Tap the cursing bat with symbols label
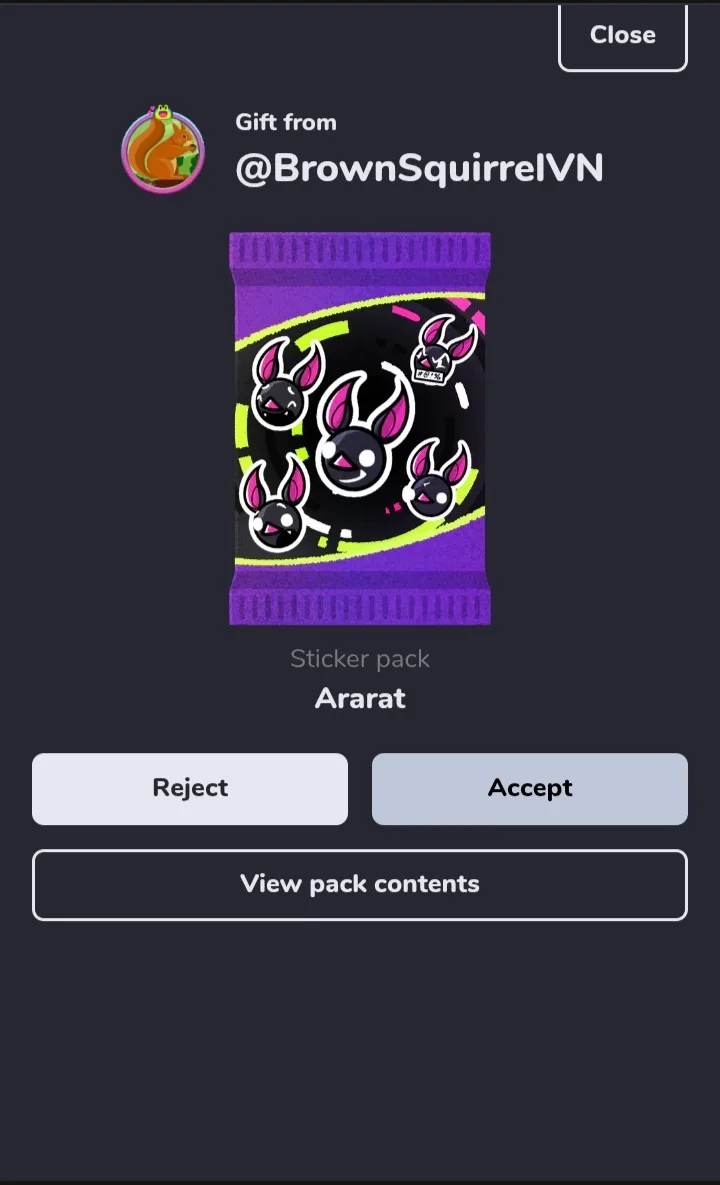Screen dimensions: 720x1185 pos(443,351)
